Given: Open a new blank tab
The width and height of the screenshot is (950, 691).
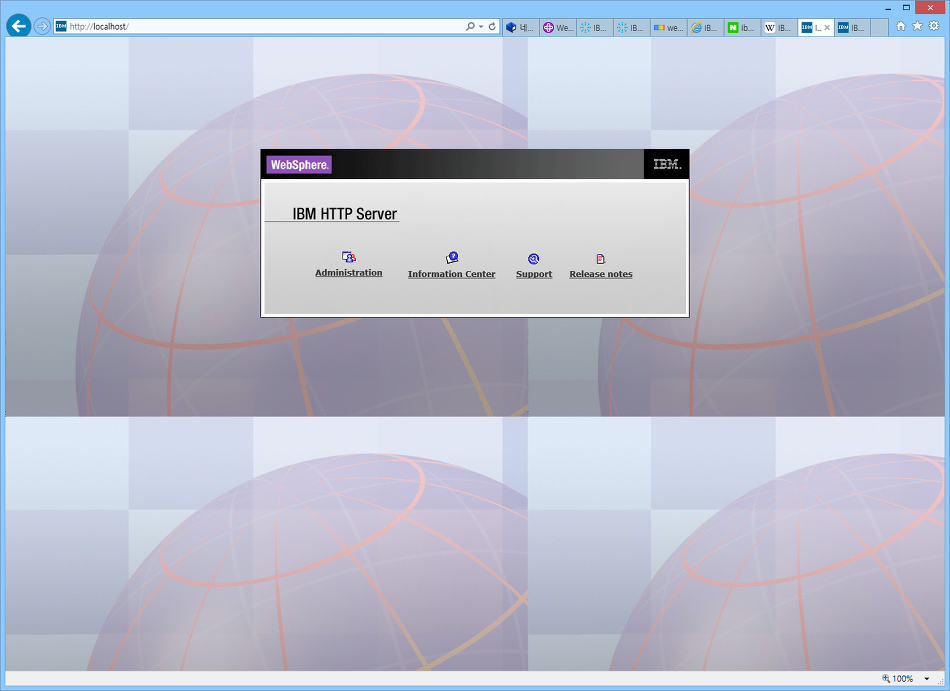Looking at the screenshot, I should click(x=880, y=27).
